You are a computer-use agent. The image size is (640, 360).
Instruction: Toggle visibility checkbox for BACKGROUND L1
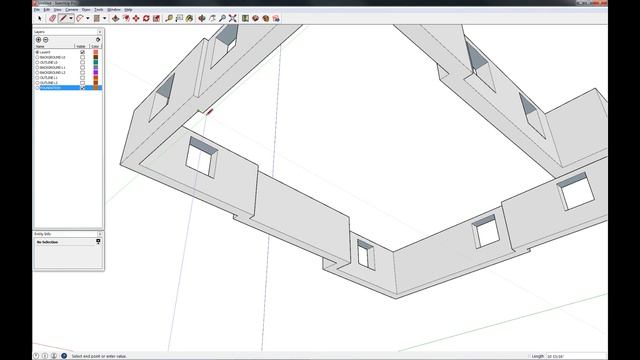click(x=82, y=67)
